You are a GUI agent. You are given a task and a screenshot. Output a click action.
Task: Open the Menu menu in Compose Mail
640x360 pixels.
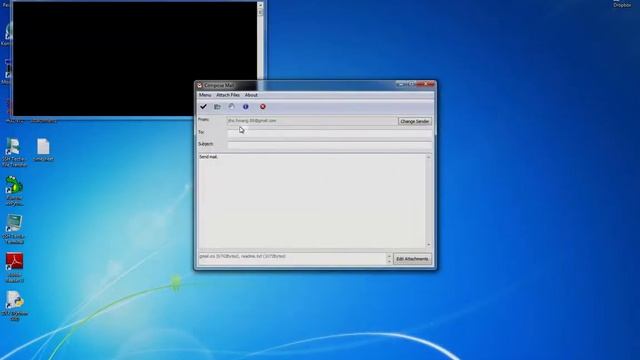tap(205, 95)
